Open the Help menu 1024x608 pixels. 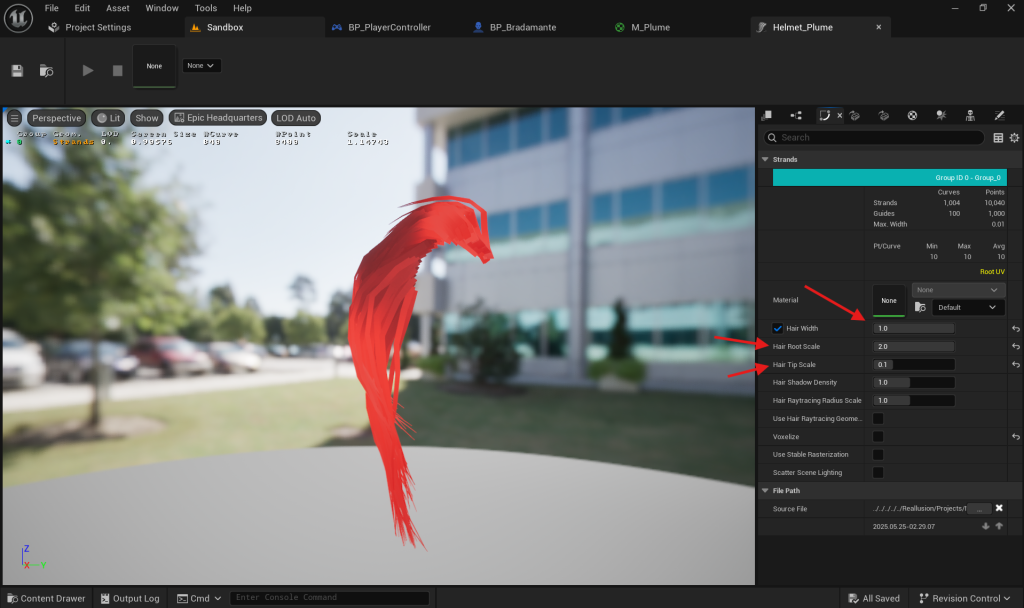click(242, 8)
